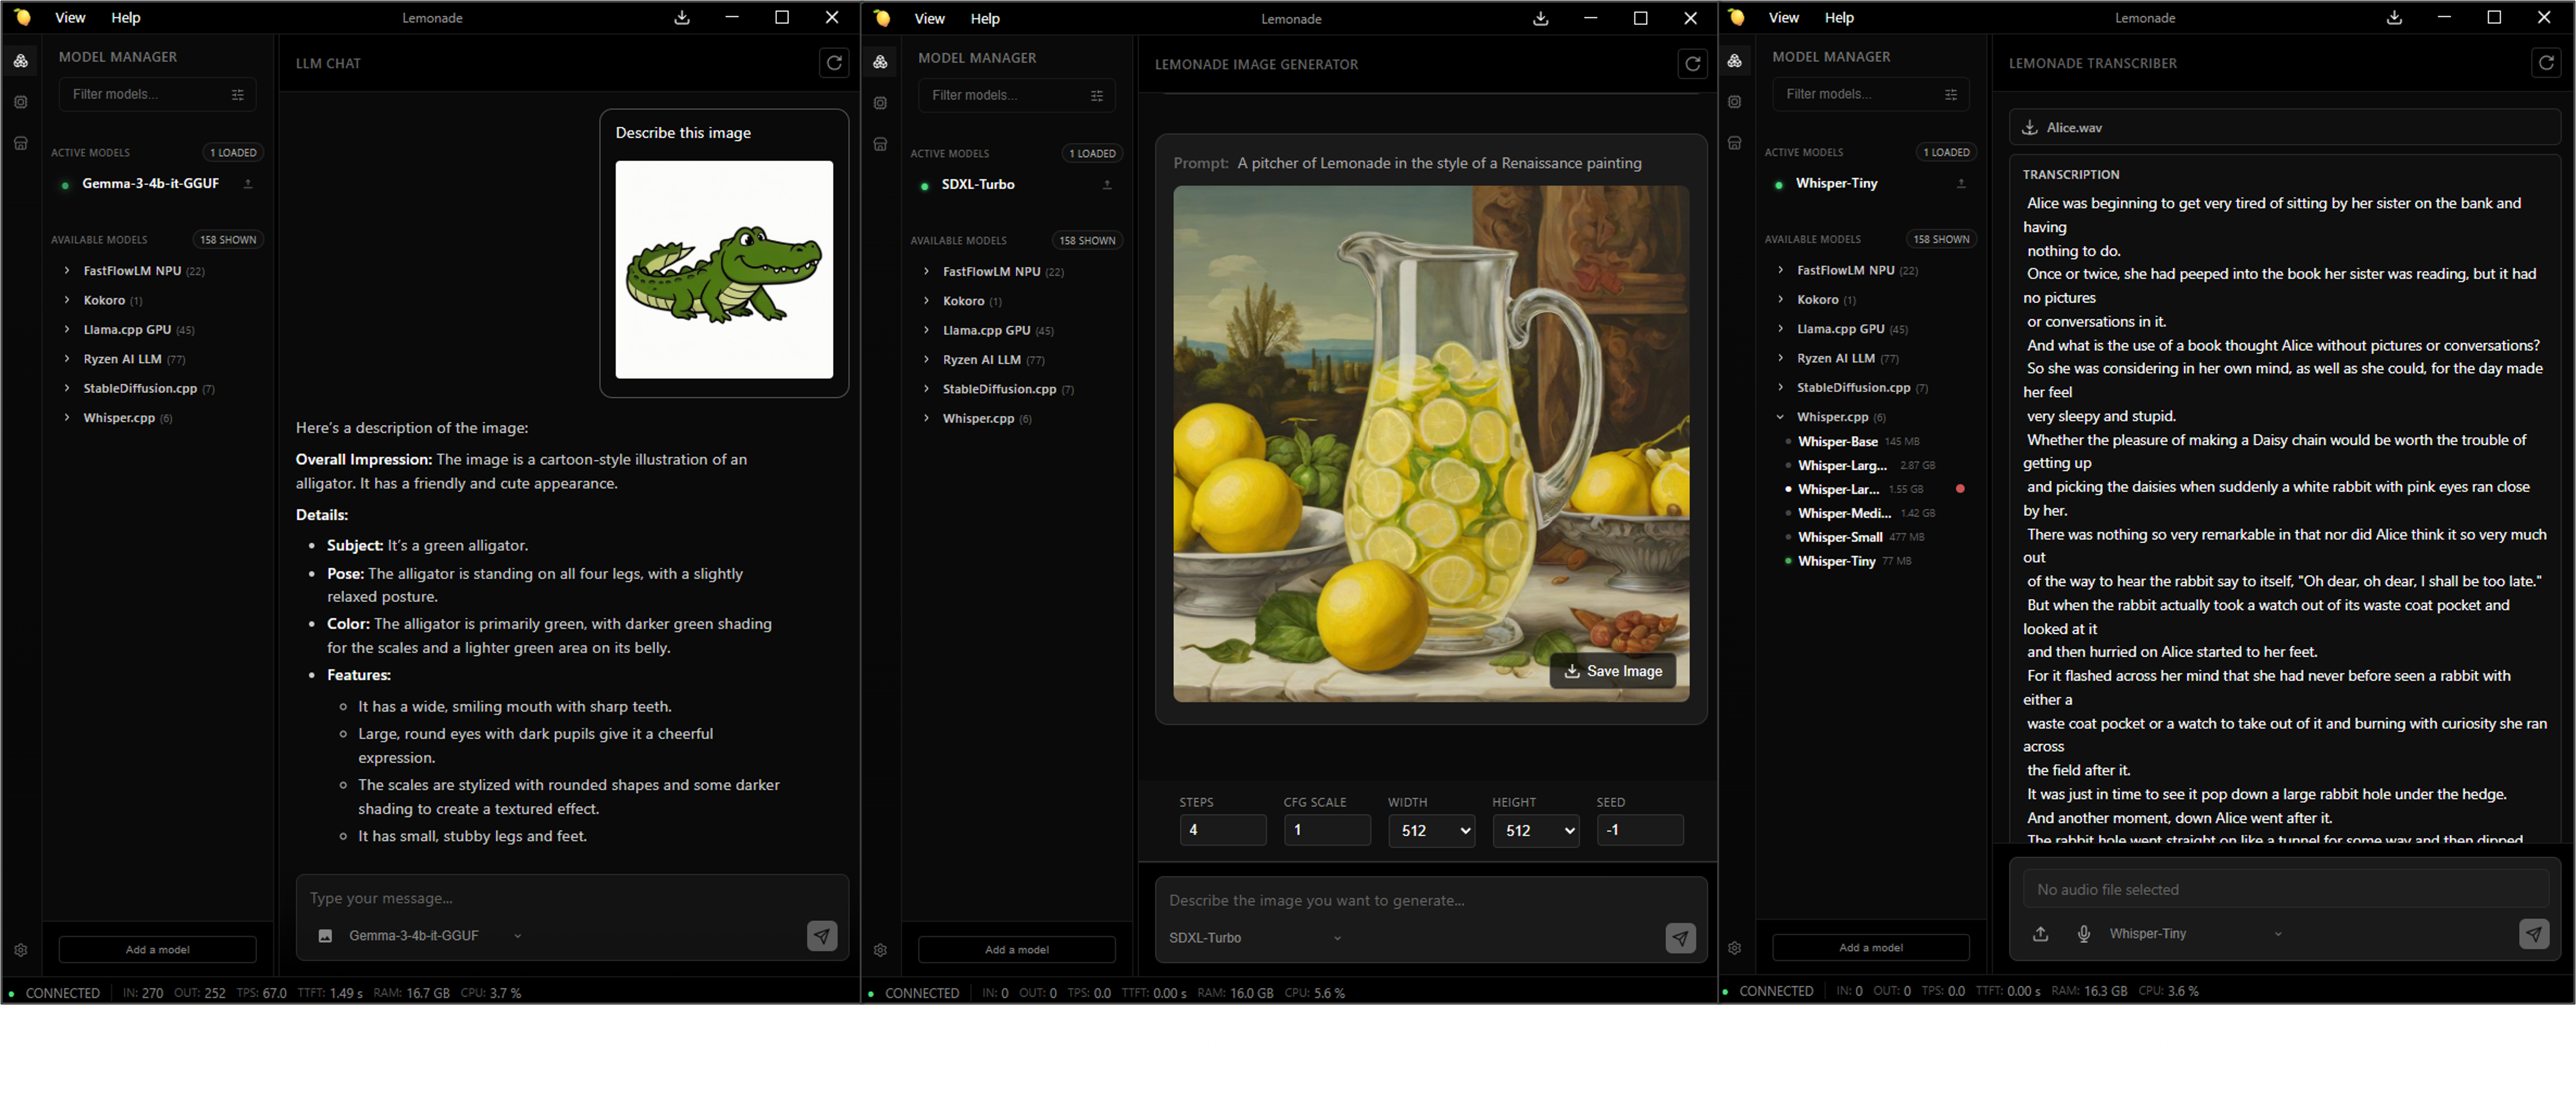
Task: Click filter options icon in Transcriber model filter
Action: tap(1951, 94)
